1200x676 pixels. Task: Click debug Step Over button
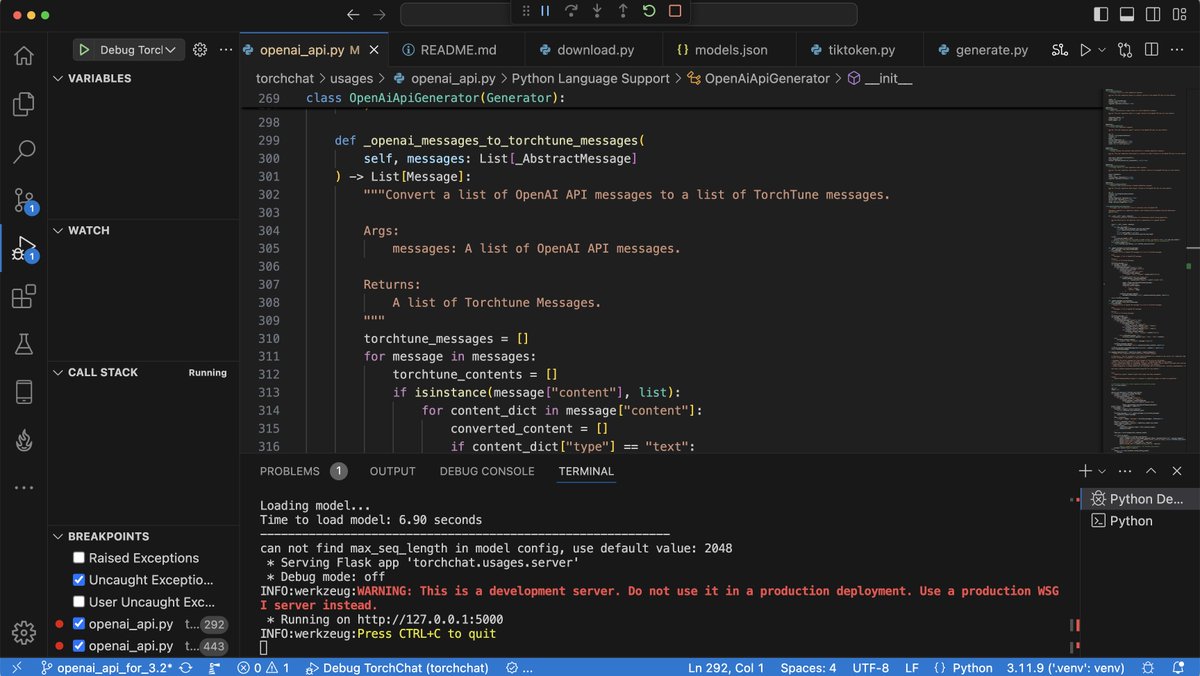coord(571,11)
